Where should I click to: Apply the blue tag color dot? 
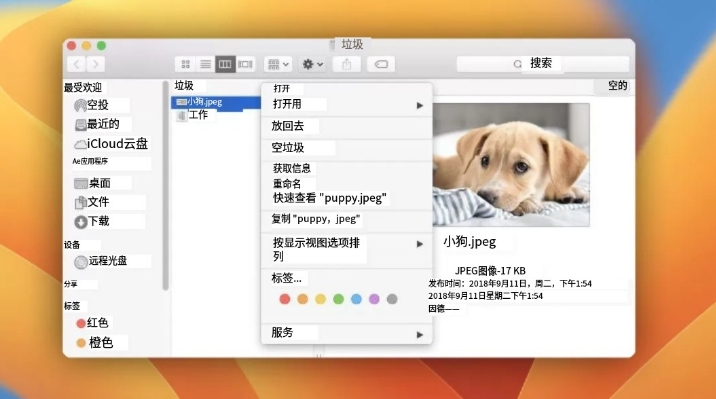(356, 299)
